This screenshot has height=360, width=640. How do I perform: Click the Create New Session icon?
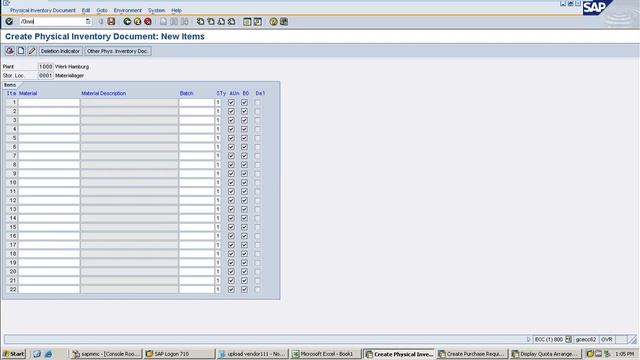247,22
